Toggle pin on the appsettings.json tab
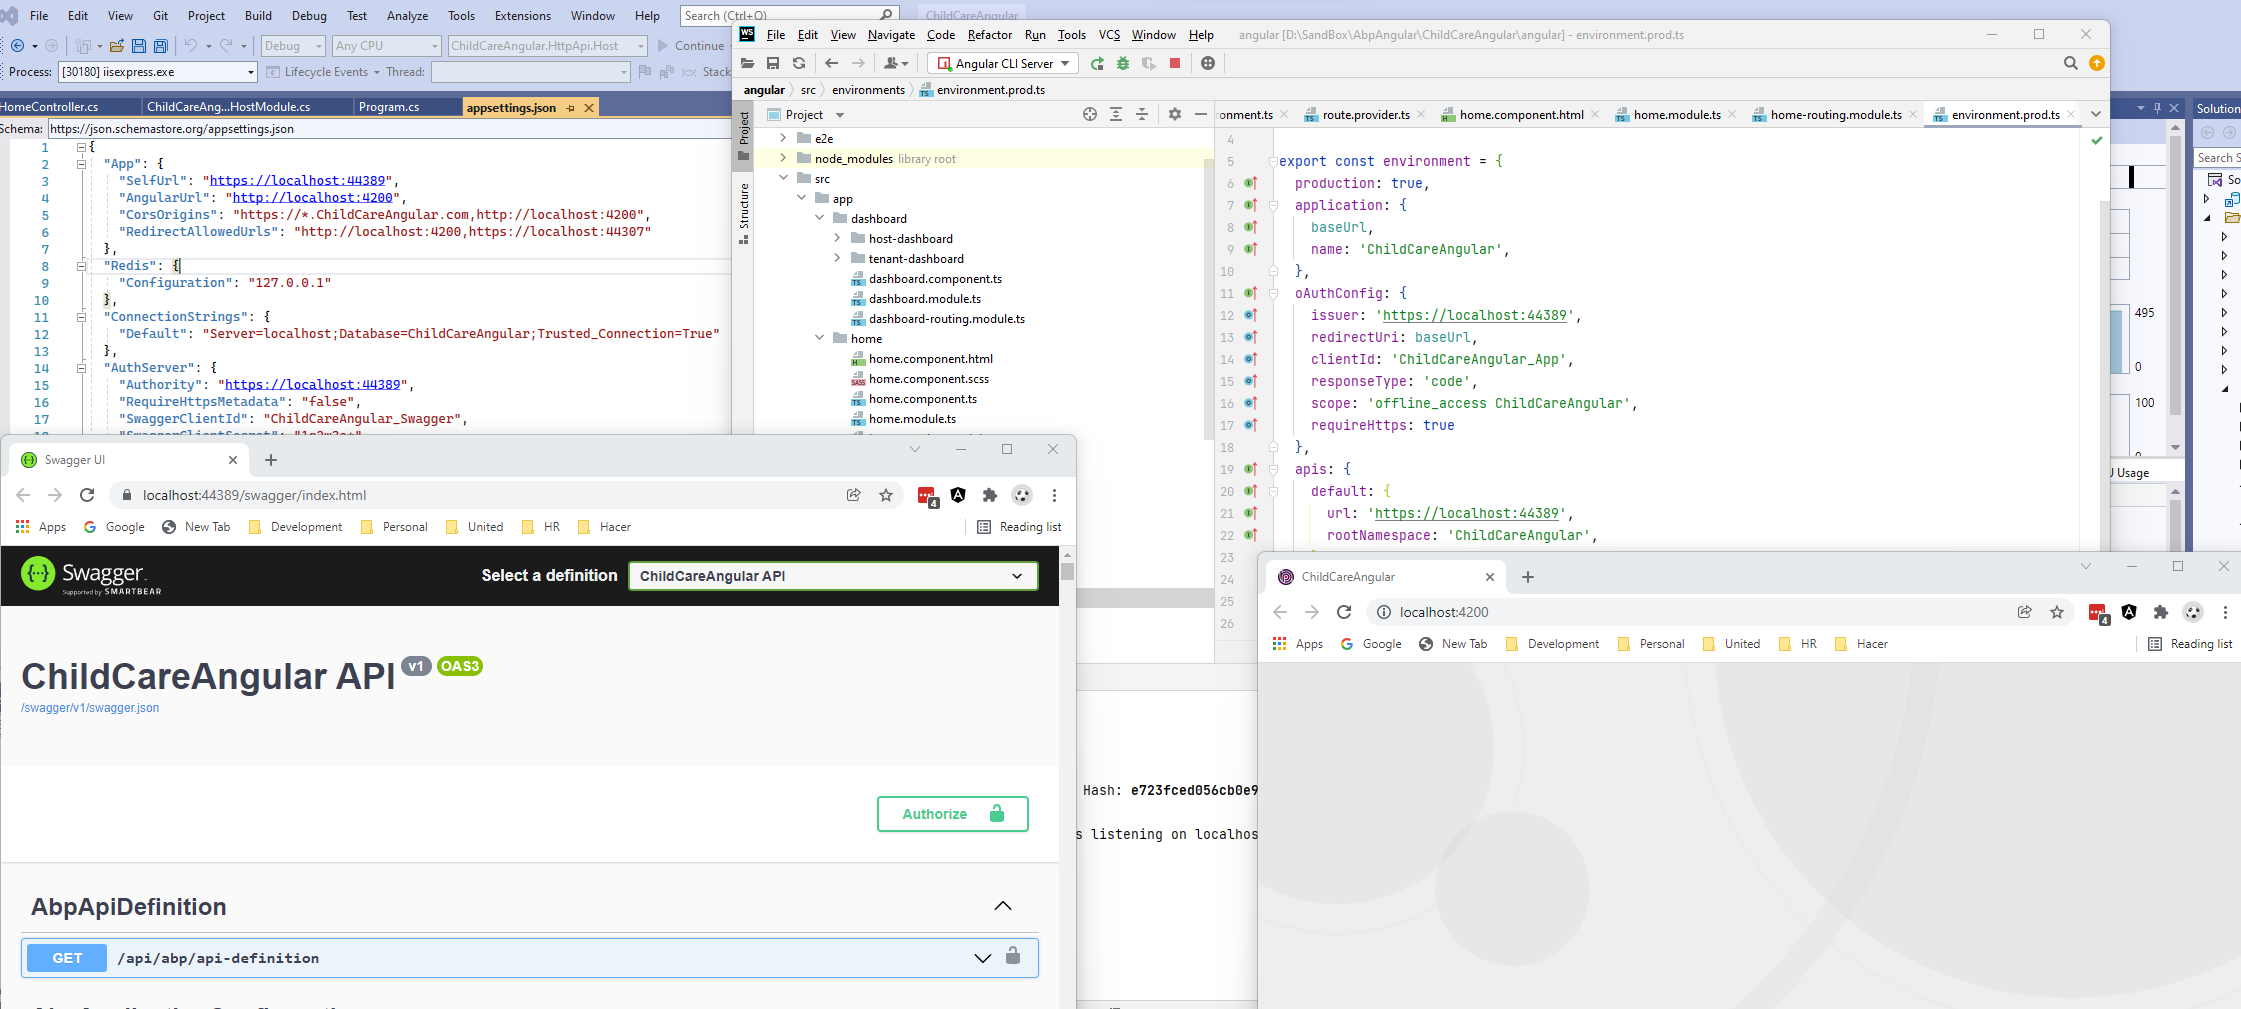The height and width of the screenshot is (1009, 2241). pyautogui.click(x=571, y=108)
